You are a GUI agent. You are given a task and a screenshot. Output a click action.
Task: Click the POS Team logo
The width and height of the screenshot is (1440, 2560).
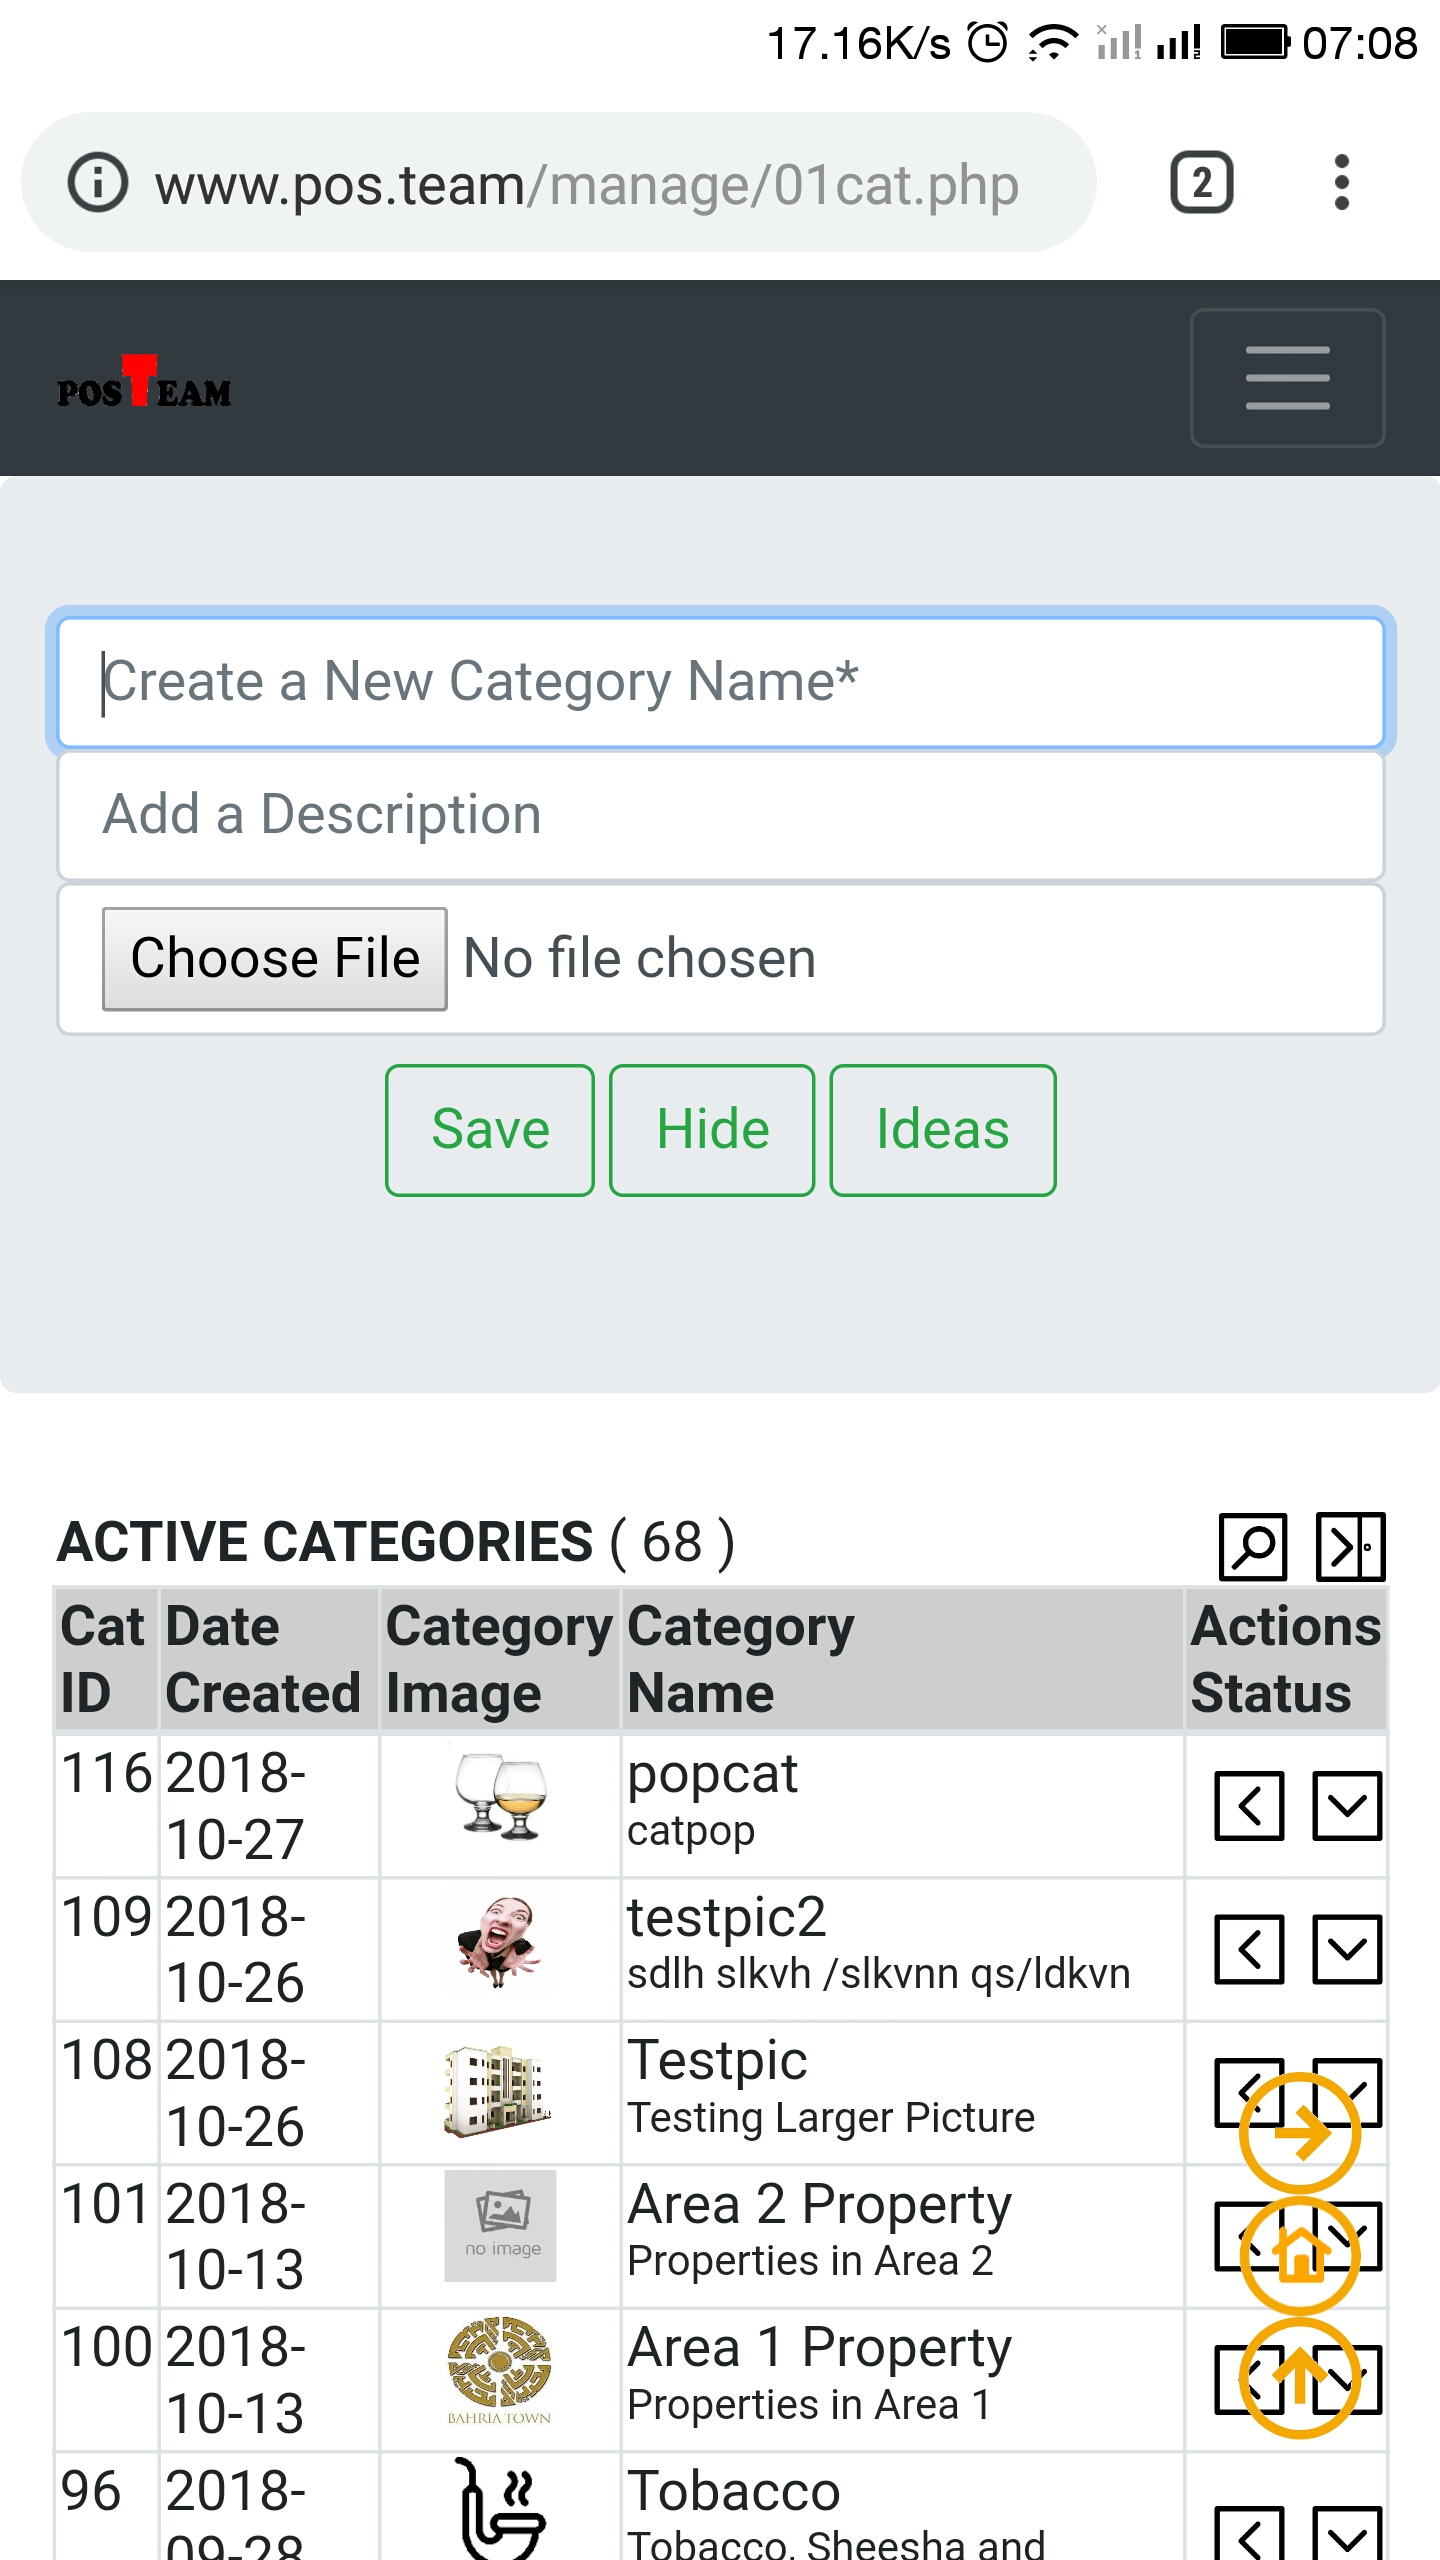pyautogui.click(x=144, y=383)
